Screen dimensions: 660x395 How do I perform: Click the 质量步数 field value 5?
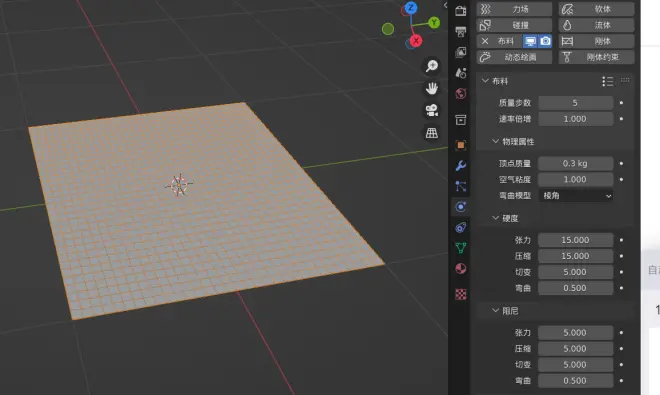click(576, 103)
